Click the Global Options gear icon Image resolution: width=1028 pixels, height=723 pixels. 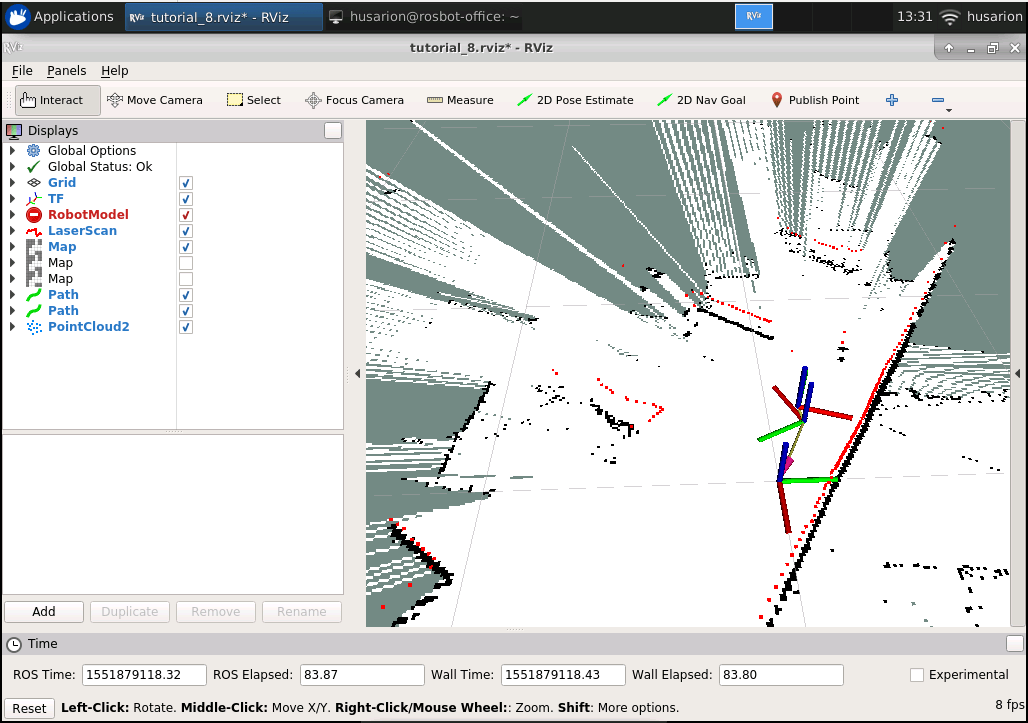pyautogui.click(x=33, y=151)
